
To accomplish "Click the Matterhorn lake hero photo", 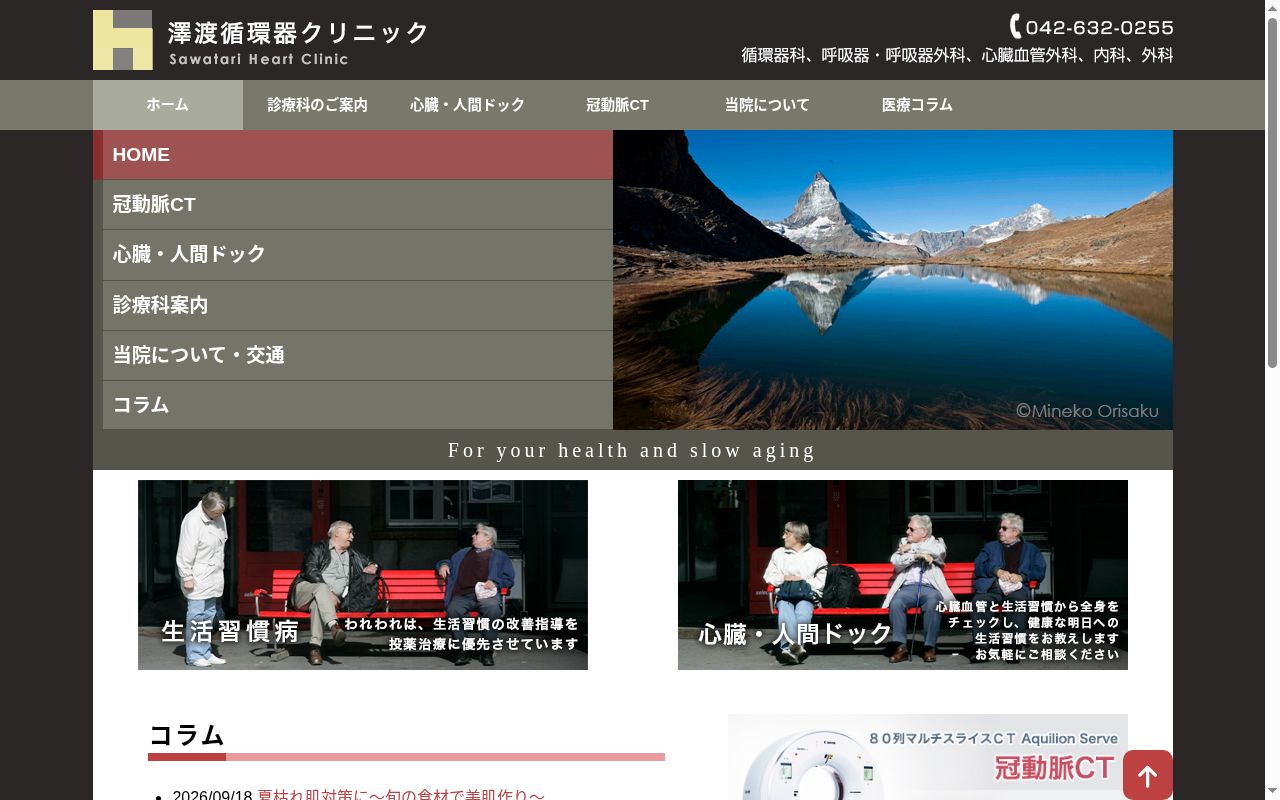I will point(893,280).
